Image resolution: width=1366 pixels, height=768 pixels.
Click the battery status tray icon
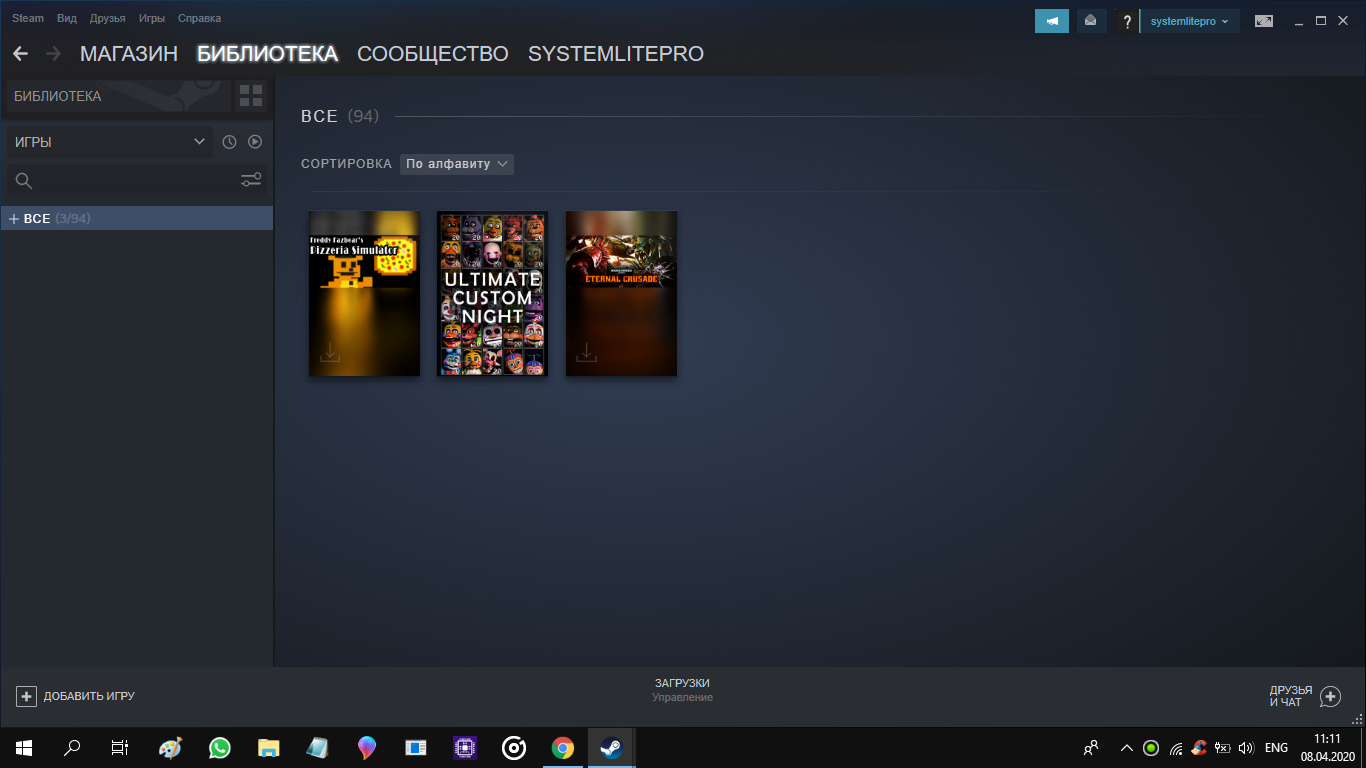[x=1222, y=747]
